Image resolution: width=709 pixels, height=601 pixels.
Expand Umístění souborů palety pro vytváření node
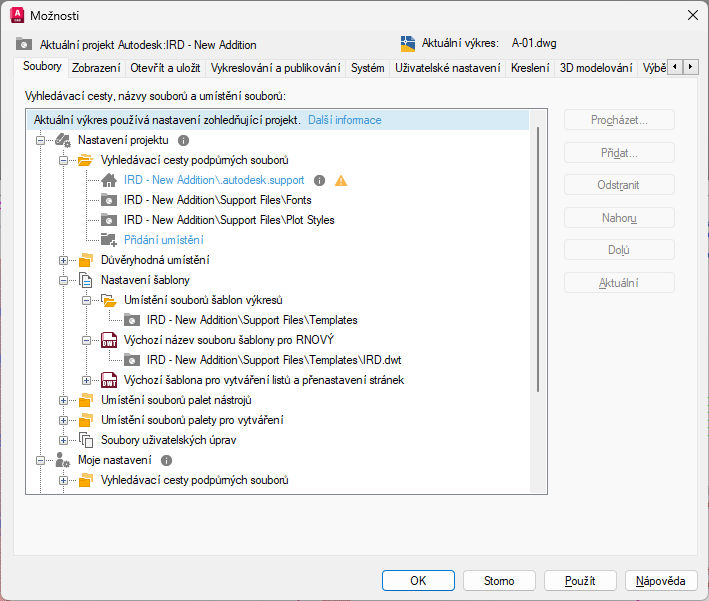(x=63, y=420)
